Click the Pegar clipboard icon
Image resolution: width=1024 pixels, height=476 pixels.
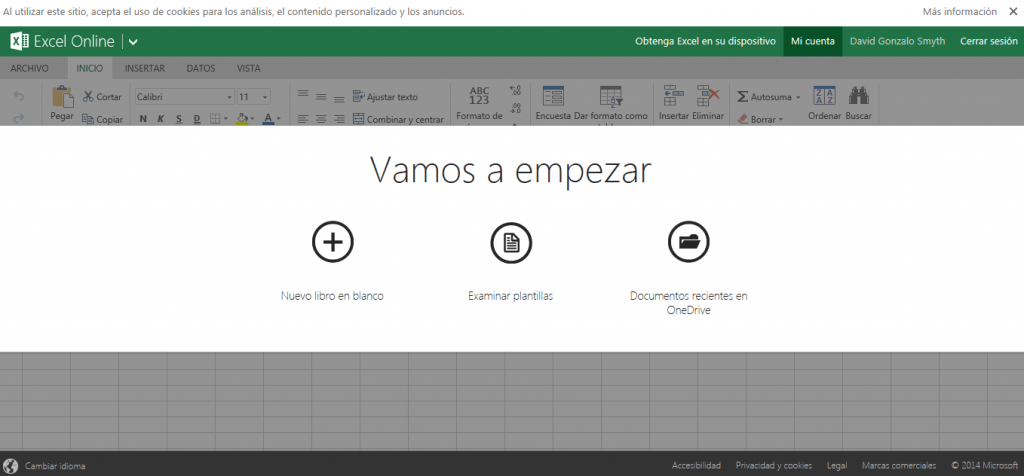pos(63,96)
